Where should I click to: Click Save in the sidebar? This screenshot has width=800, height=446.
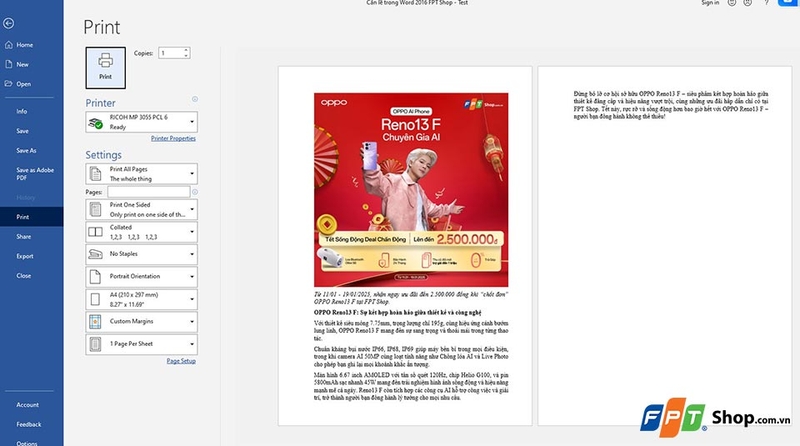(22, 131)
